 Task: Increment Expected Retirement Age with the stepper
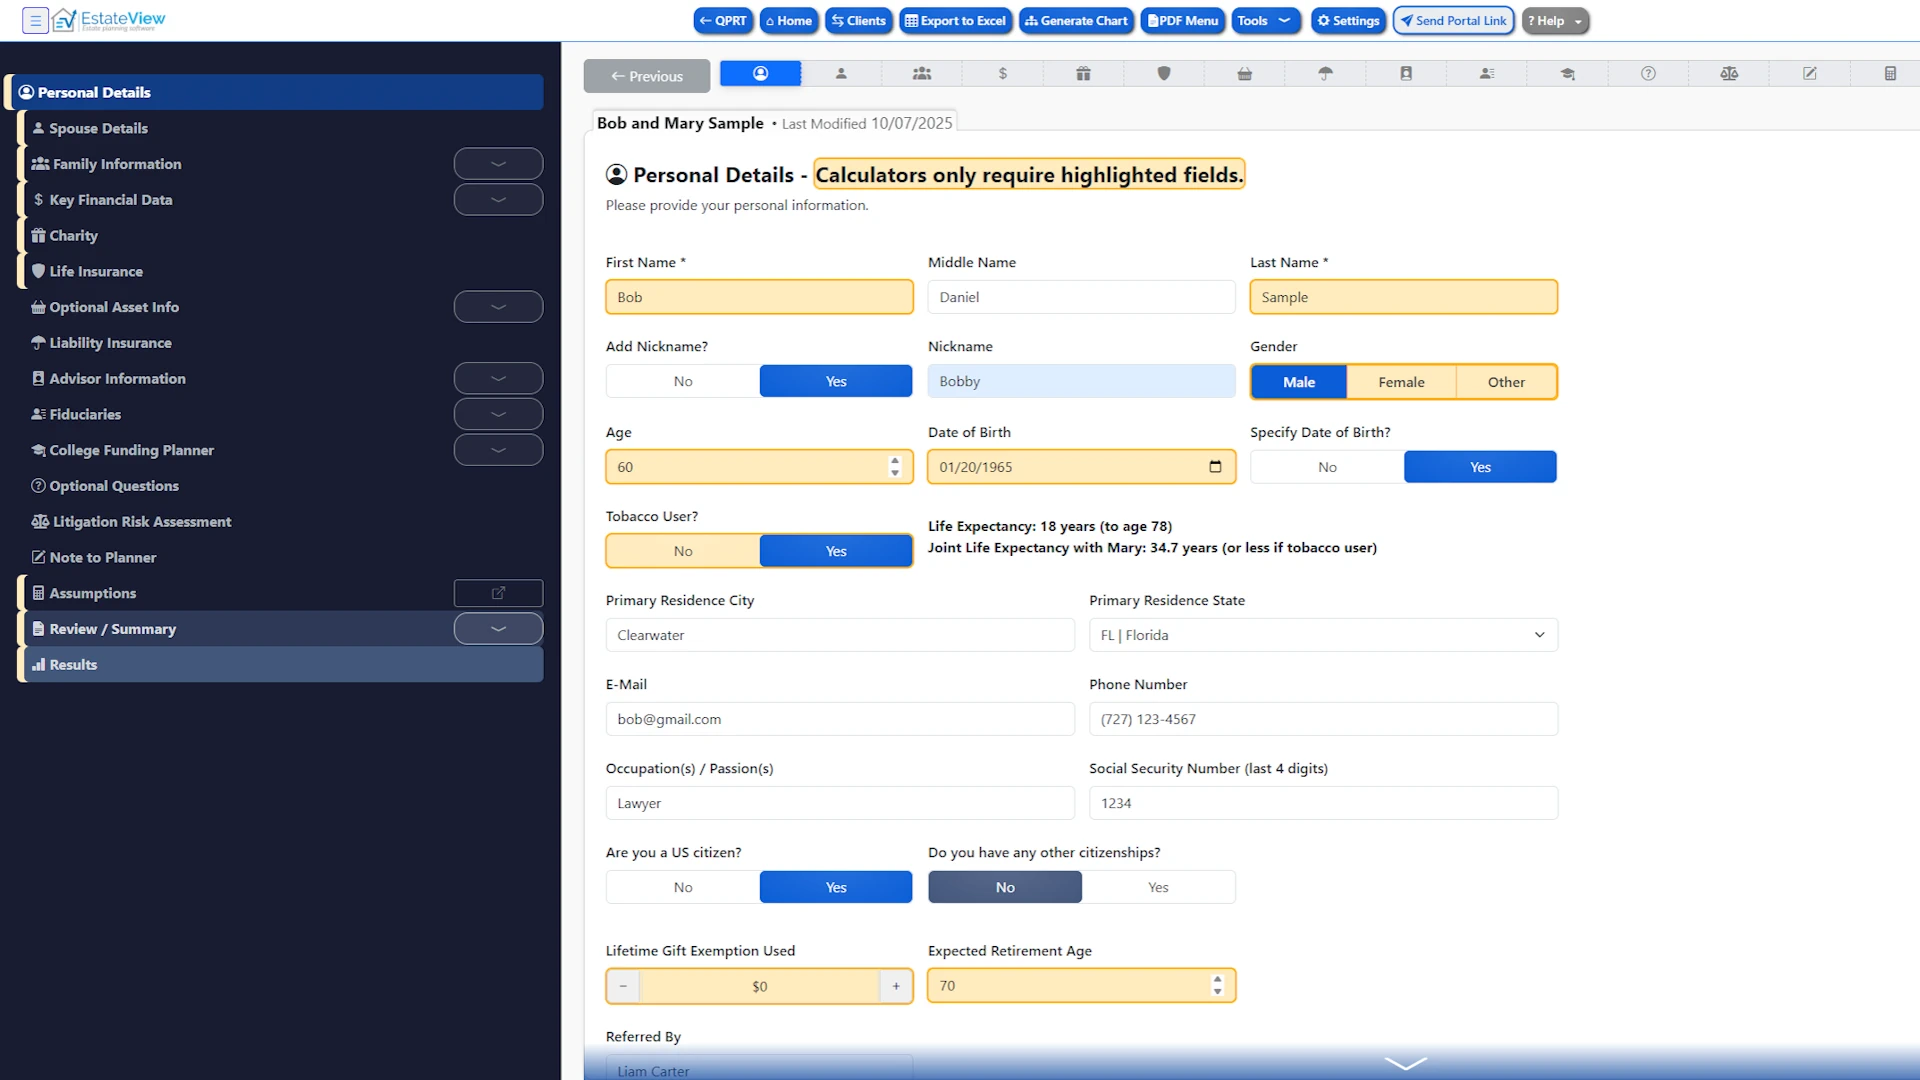(1217, 979)
